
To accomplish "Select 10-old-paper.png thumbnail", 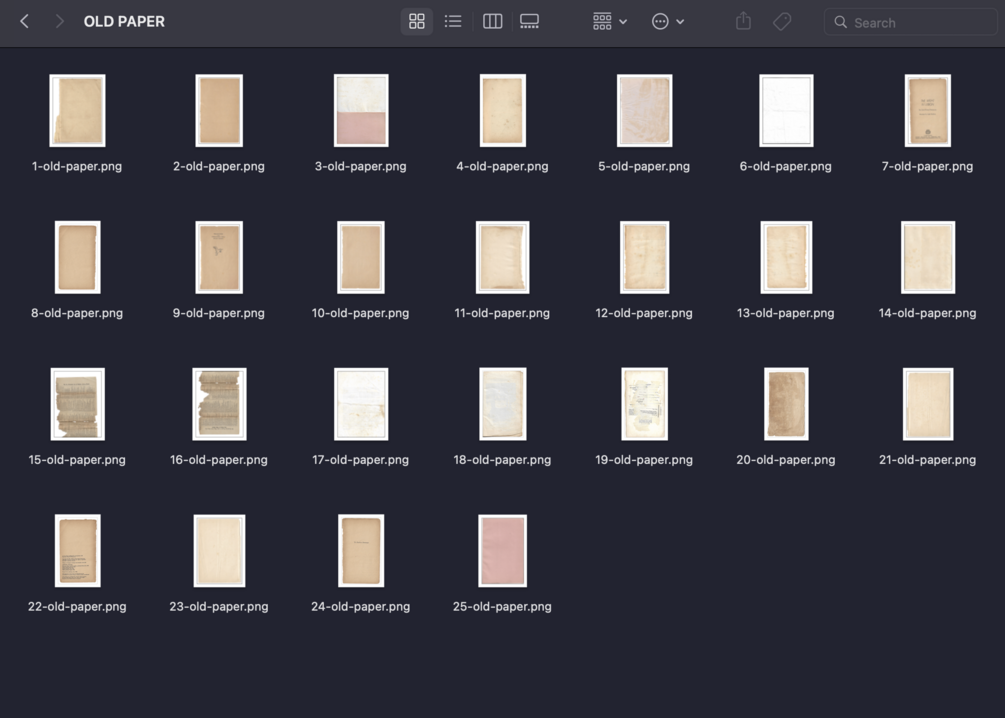I will 361,257.
